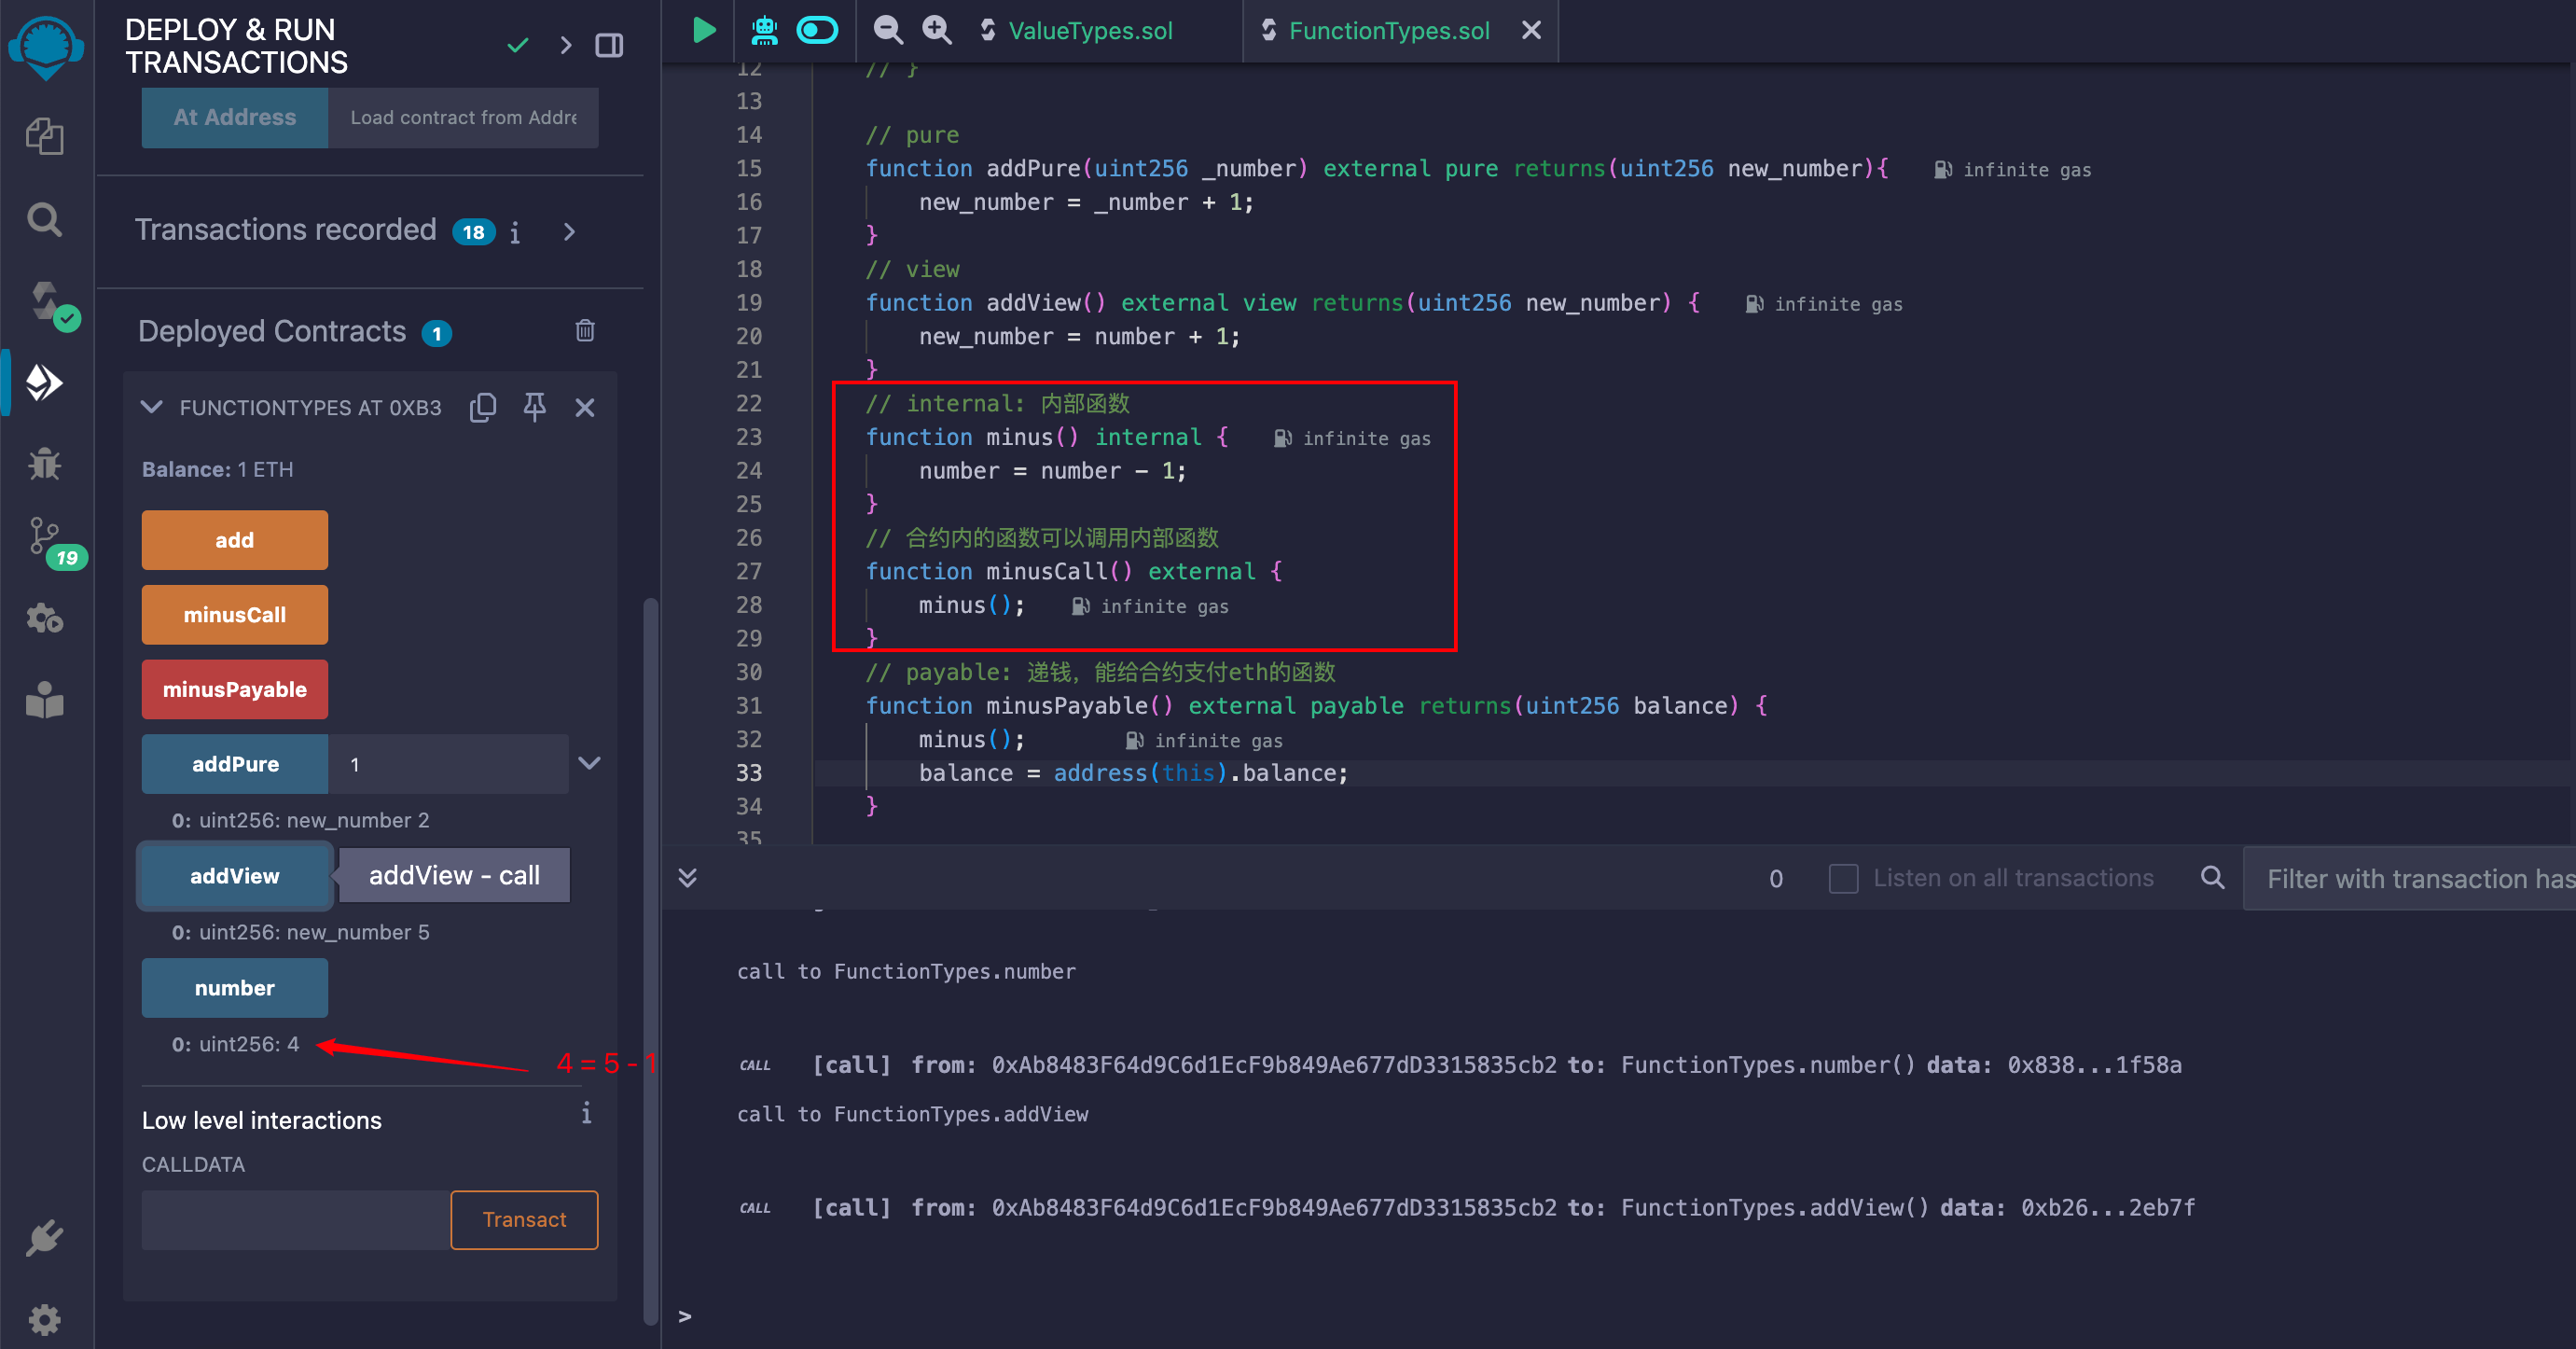Click the info icon beside Transactions recorded
The width and height of the screenshot is (2576, 1349).
(x=515, y=232)
